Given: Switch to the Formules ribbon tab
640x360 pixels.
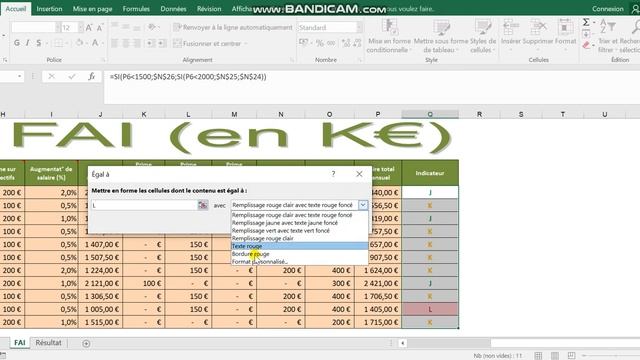Looking at the screenshot, I should pyautogui.click(x=136, y=9).
